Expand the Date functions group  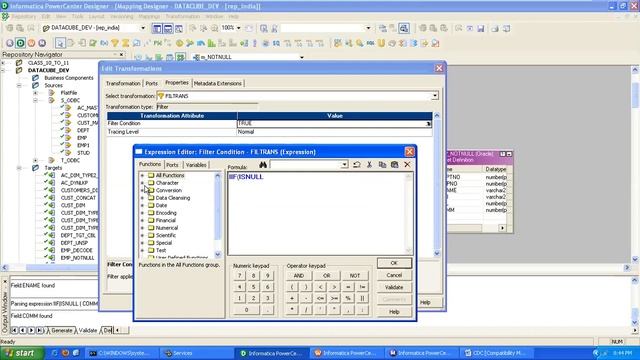point(142,205)
